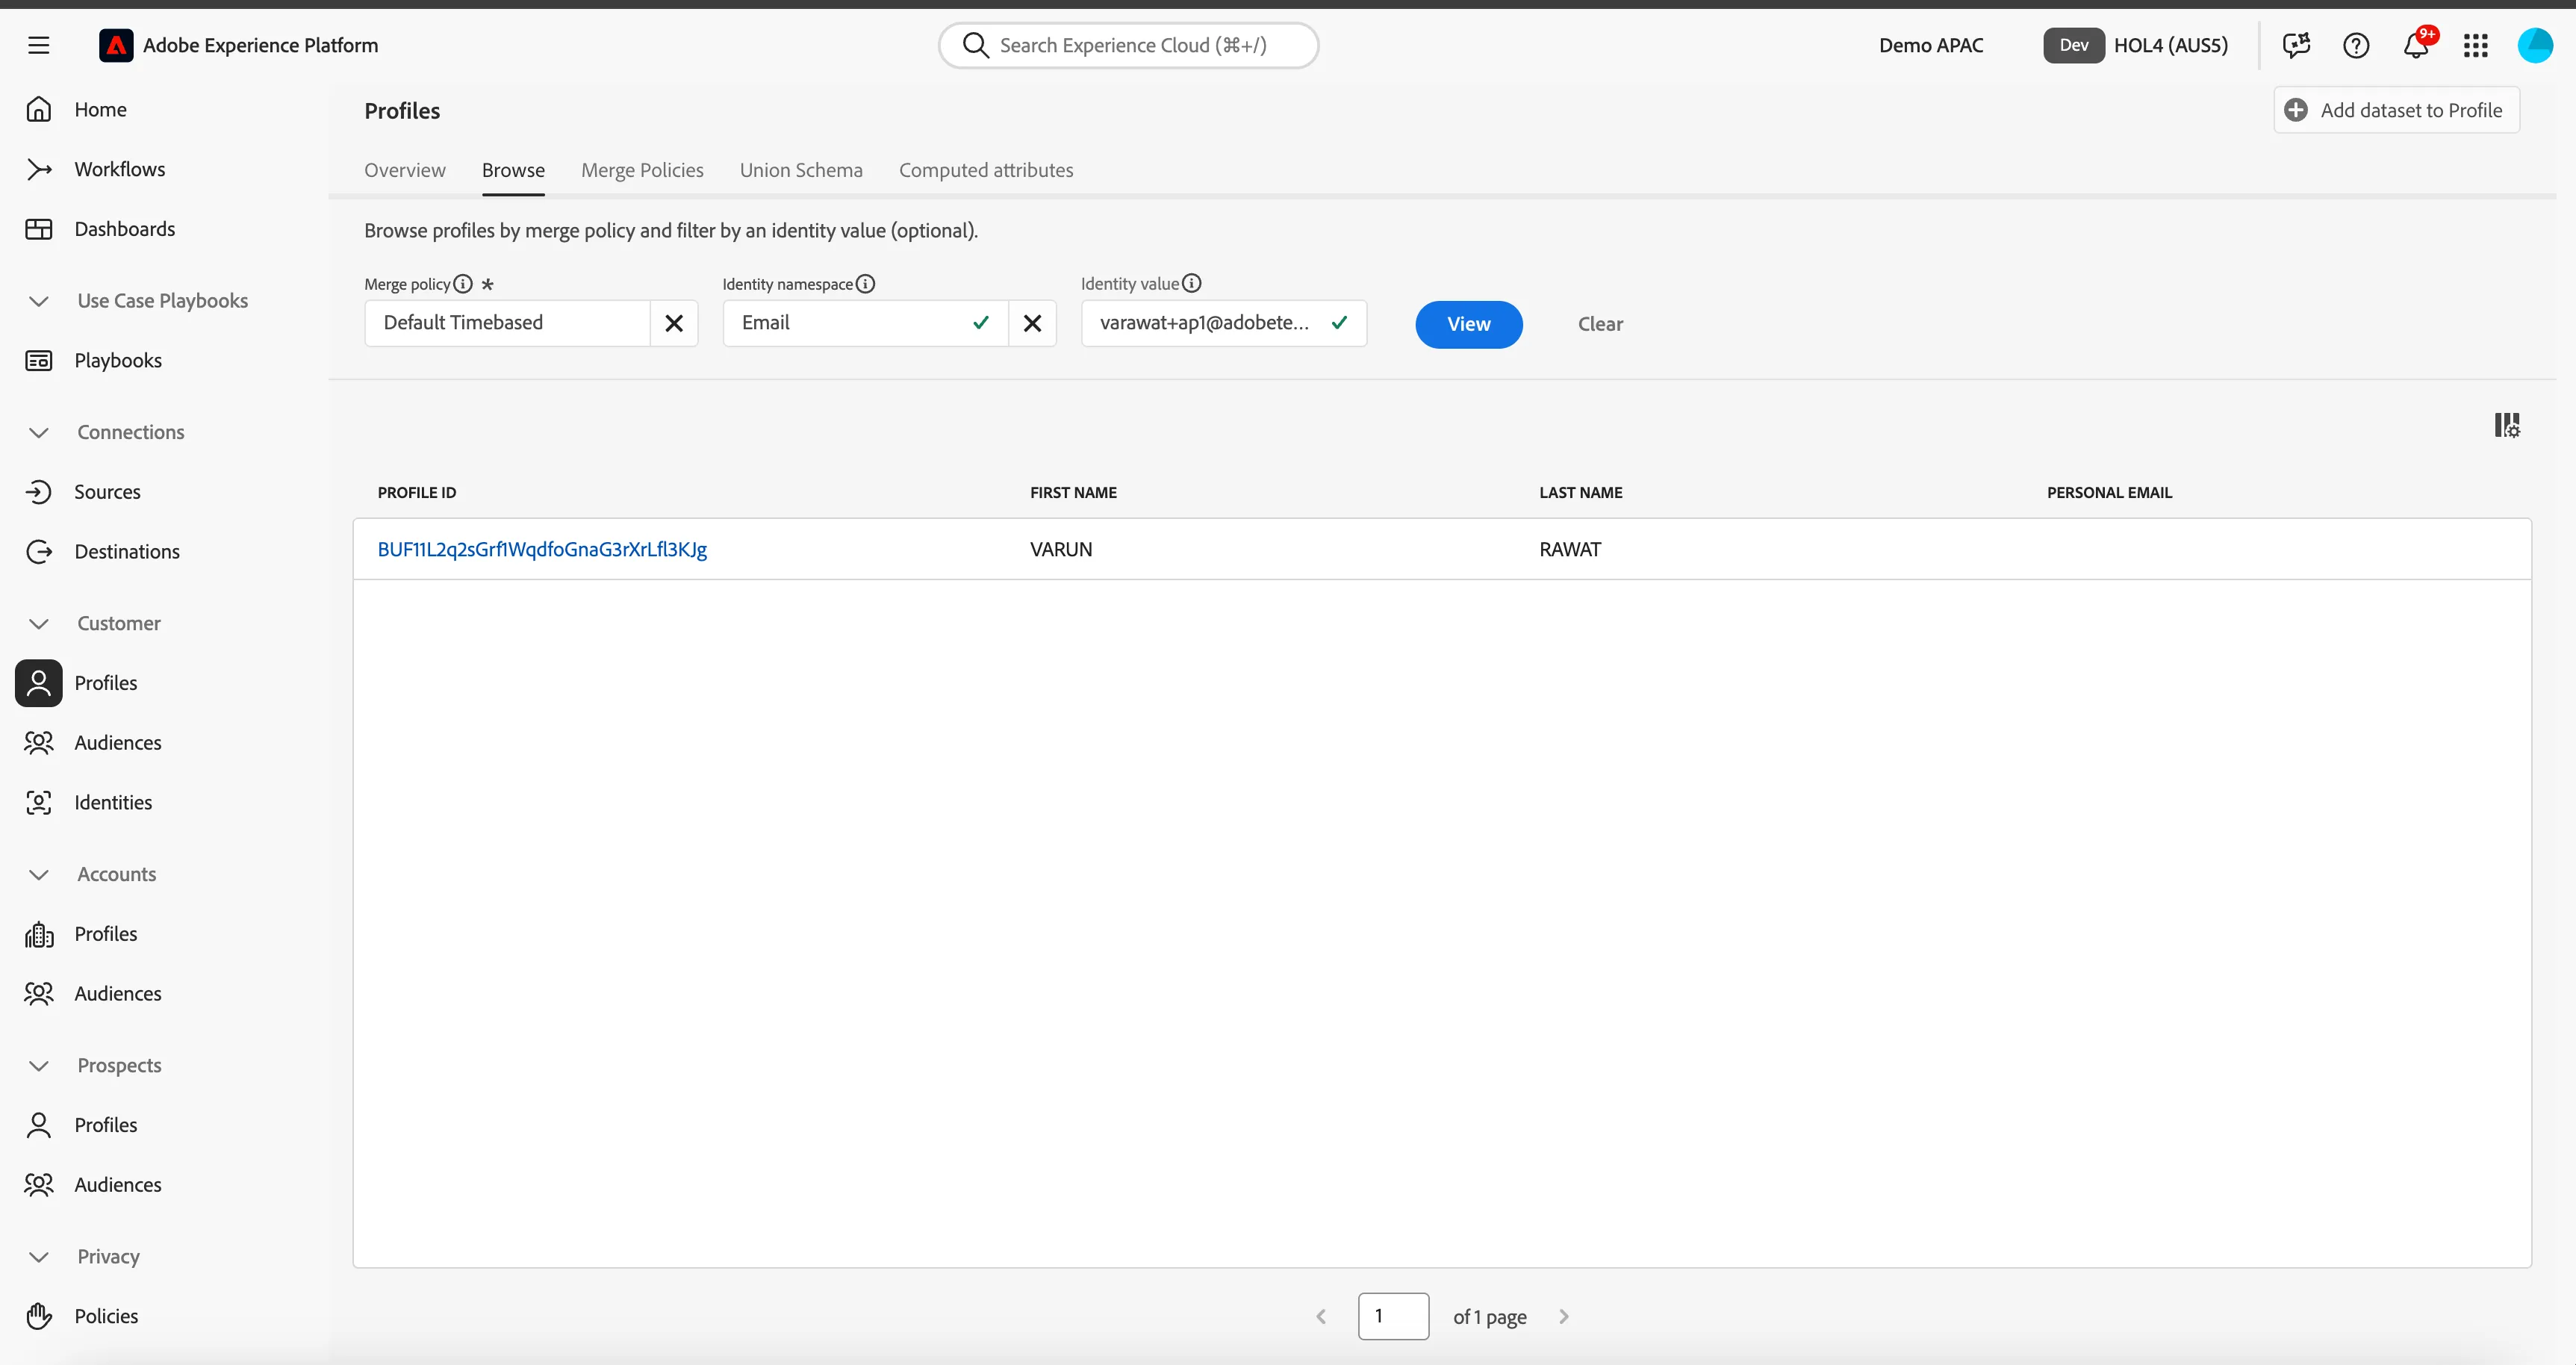Open the app switcher grid
This screenshot has width=2576, height=1365.
pyautogui.click(x=2476, y=45)
